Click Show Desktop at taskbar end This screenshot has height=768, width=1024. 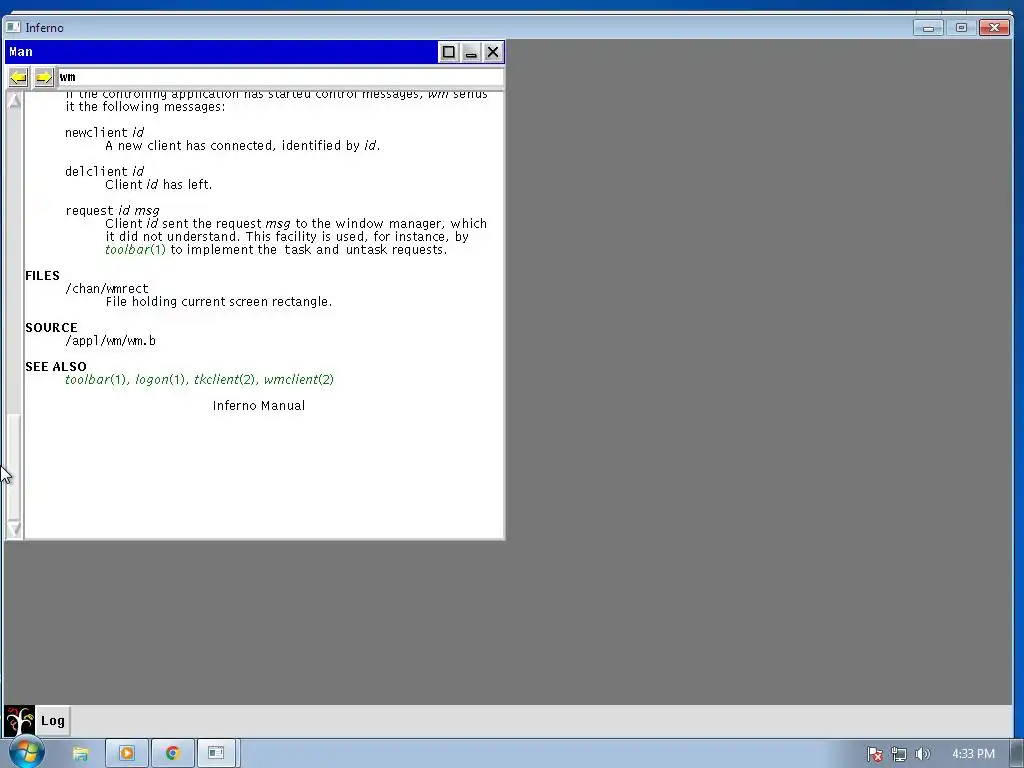1017,754
